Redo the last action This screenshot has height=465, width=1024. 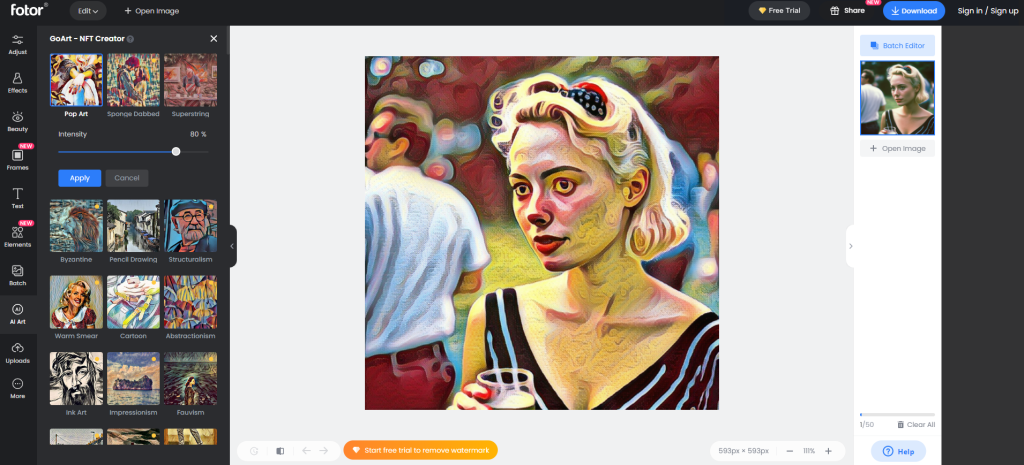tap(323, 451)
